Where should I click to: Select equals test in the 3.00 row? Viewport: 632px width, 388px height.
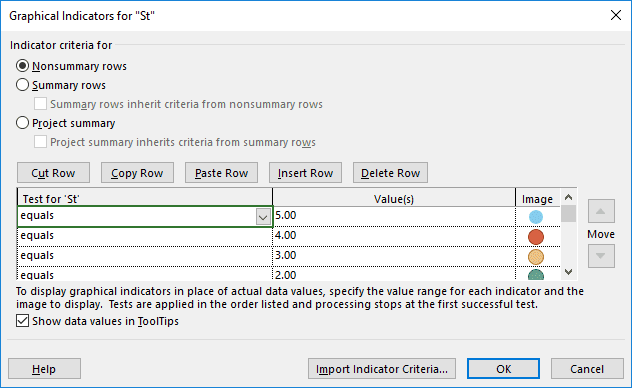click(145, 256)
